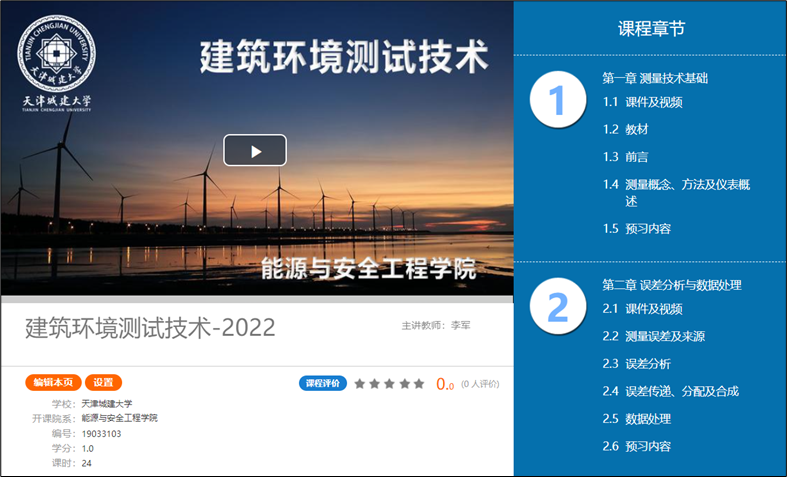Open section 1.1 课件及视频

pos(642,102)
